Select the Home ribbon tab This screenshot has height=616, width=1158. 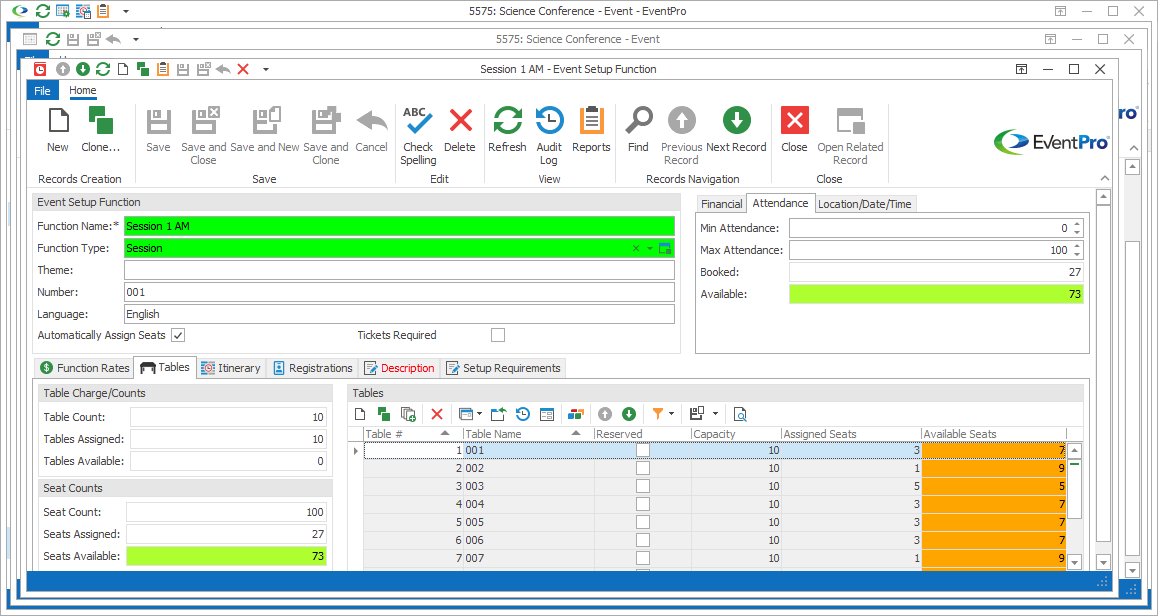click(x=83, y=91)
